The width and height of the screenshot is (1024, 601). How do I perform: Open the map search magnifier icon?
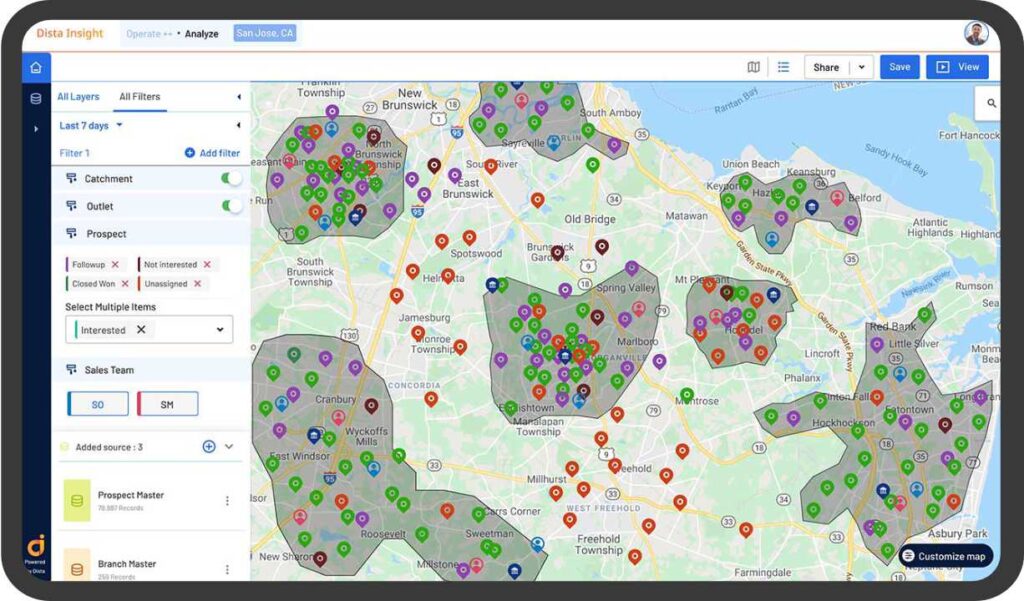coord(989,103)
